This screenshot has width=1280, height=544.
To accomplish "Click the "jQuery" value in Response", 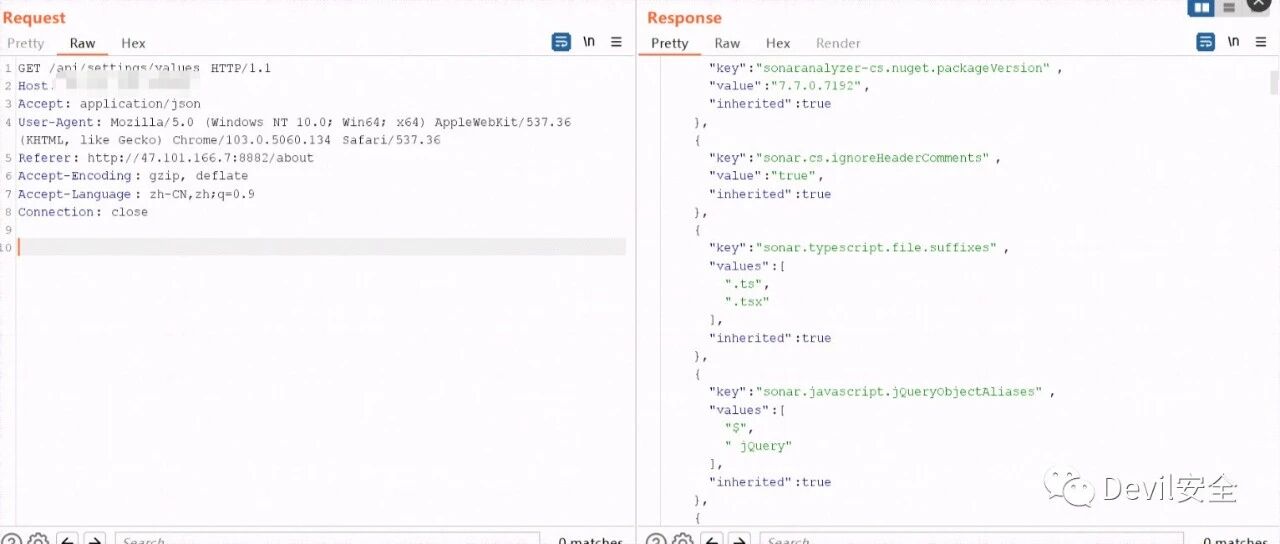I will coord(759,446).
